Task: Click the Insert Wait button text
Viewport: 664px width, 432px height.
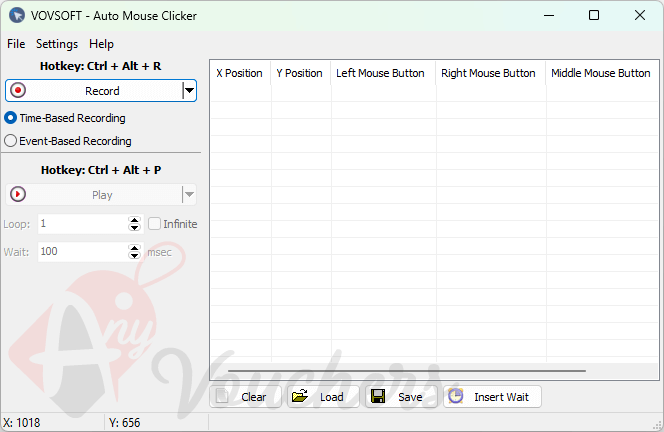Action: click(x=501, y=397)
